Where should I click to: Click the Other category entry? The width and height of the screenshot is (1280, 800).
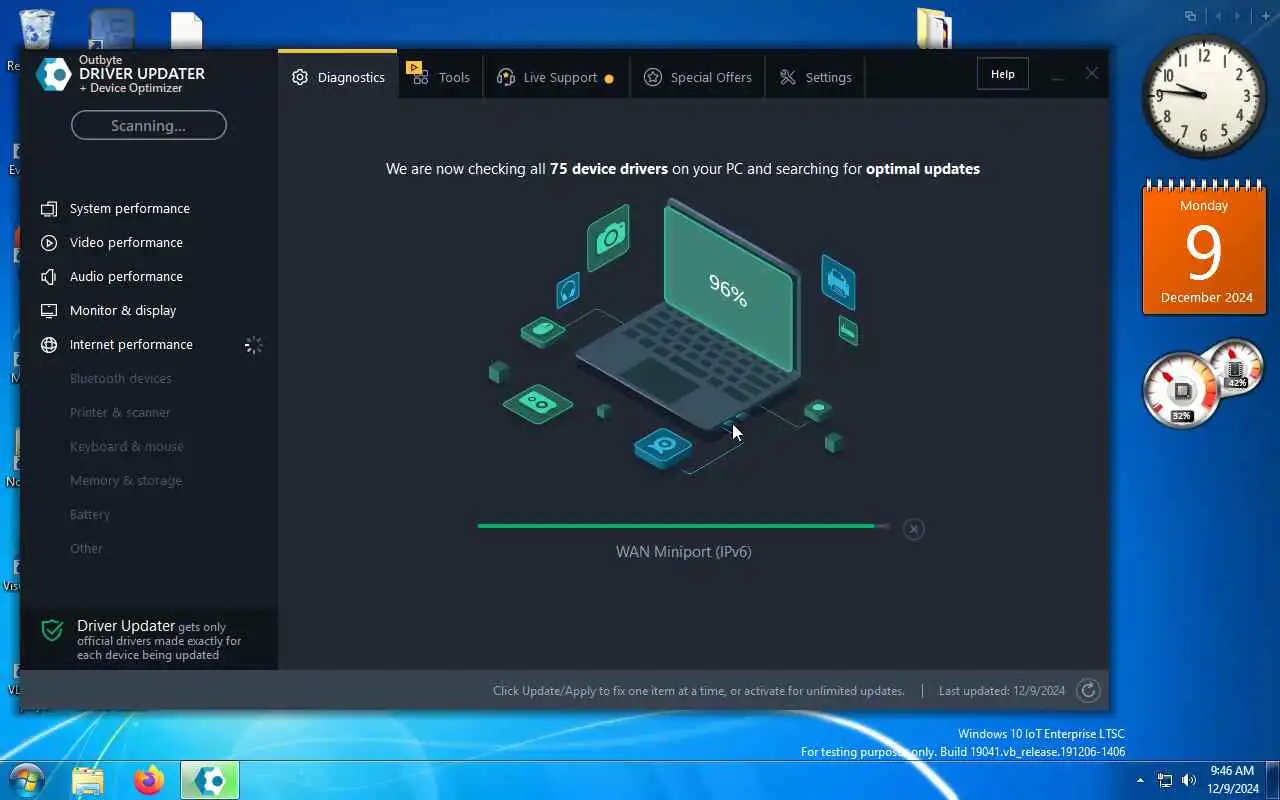point(86,548)
